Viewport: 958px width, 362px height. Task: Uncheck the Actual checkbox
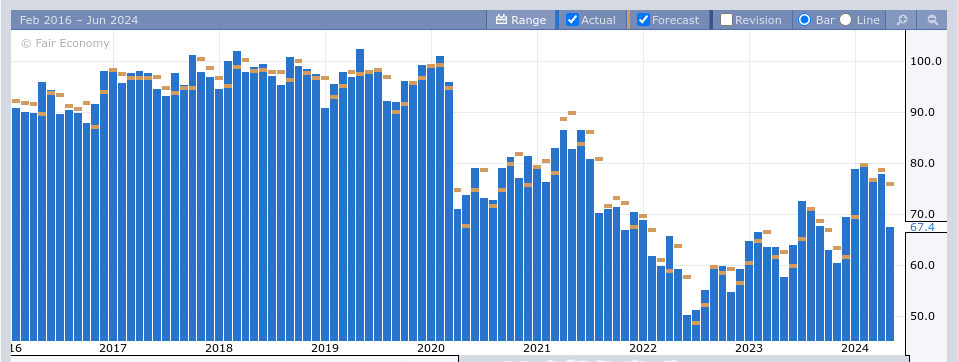pos(572,20)
